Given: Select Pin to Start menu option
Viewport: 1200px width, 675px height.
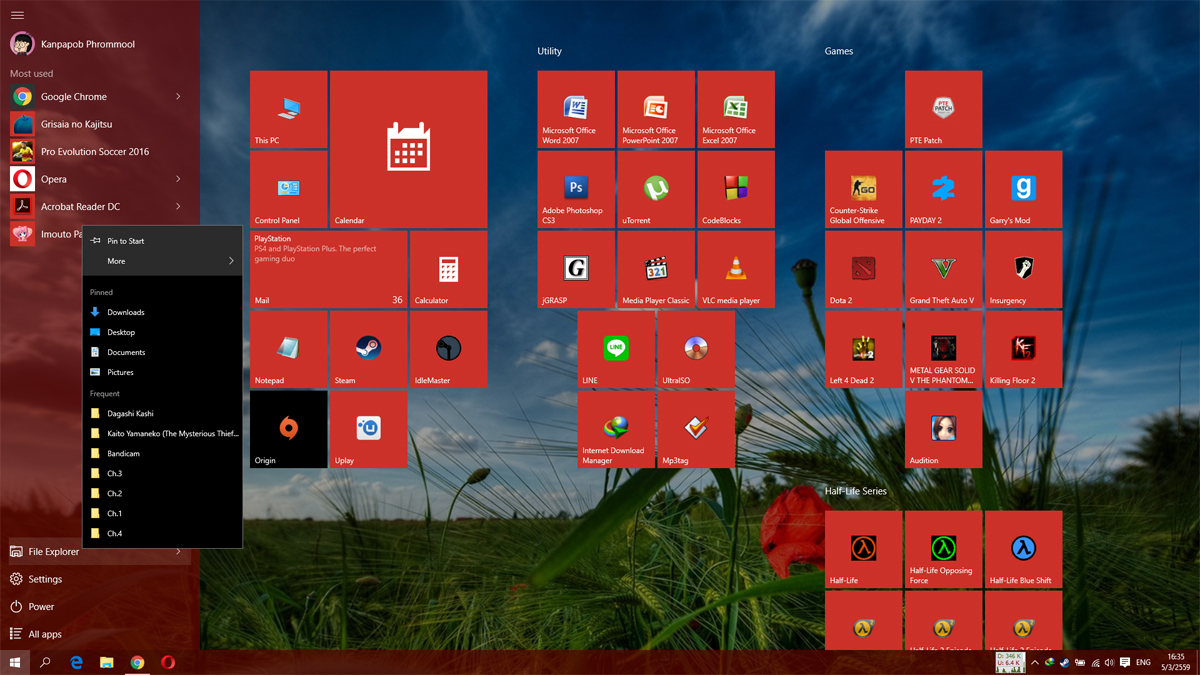Looking at the screenshot, I should (x=126, y=241).
